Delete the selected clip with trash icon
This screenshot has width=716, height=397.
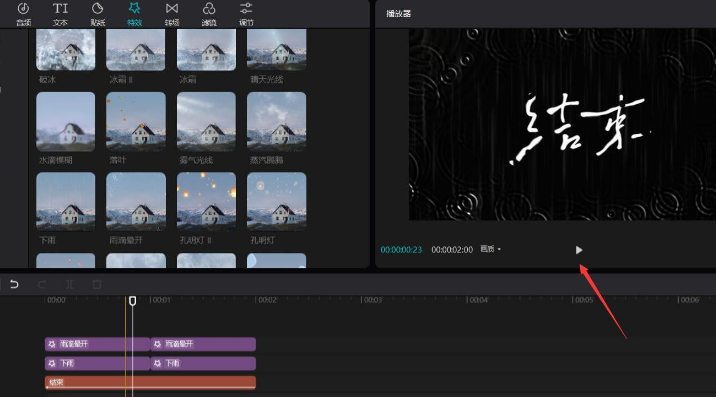point(97,284)
